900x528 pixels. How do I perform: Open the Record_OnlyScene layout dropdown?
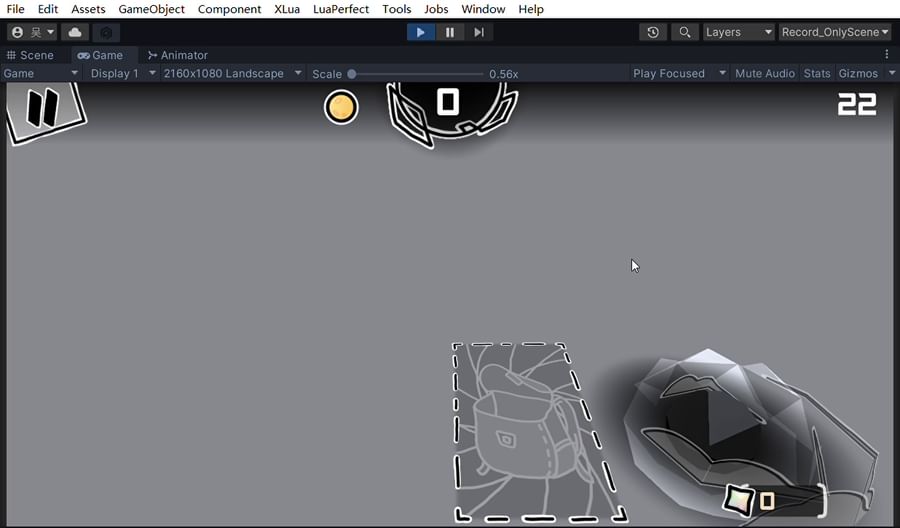click(x=835, y=32)
